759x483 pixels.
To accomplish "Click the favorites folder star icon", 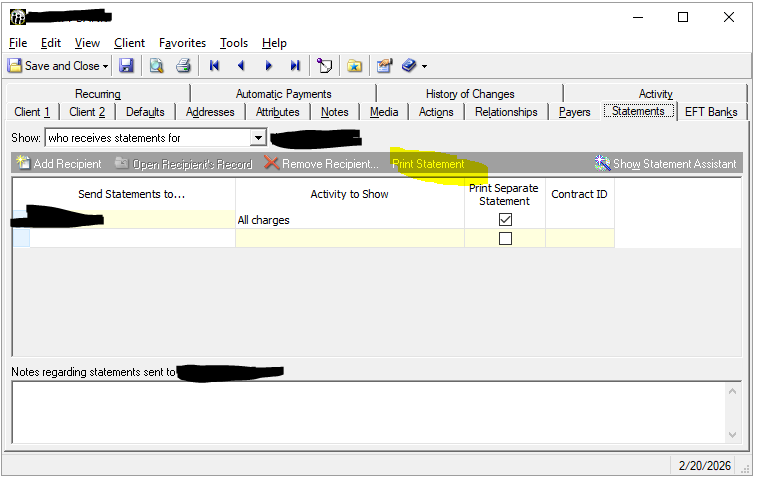I will click(x=354, y=66).
